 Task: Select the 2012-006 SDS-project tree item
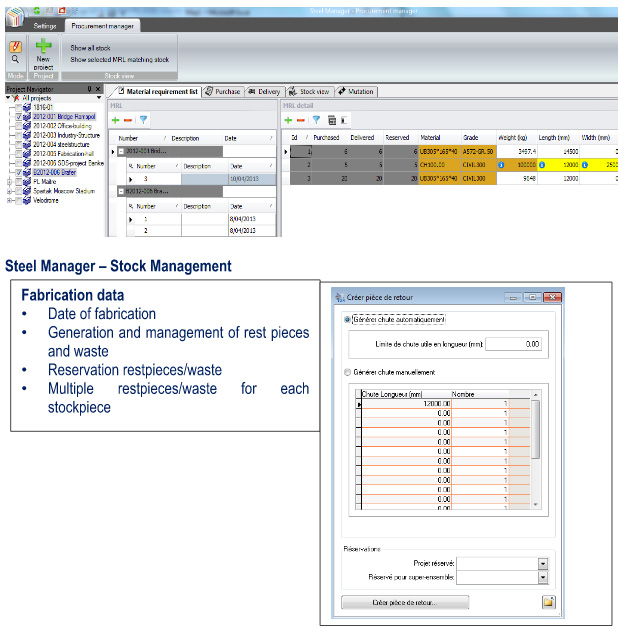coord(68,163)
